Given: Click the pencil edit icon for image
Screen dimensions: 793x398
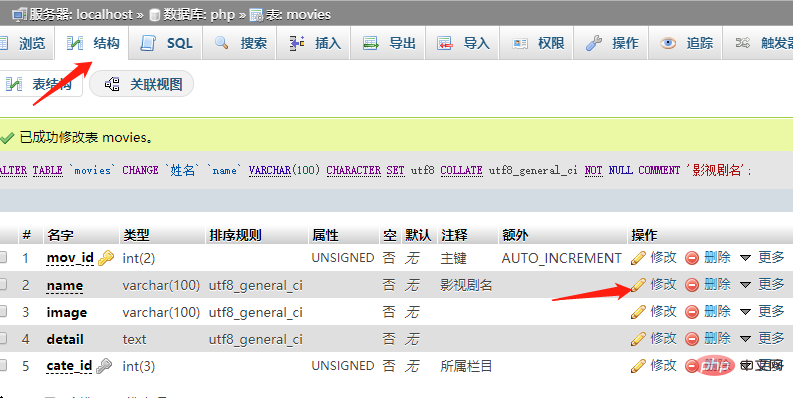Looking at the screenshot, I should coord(638,312).
